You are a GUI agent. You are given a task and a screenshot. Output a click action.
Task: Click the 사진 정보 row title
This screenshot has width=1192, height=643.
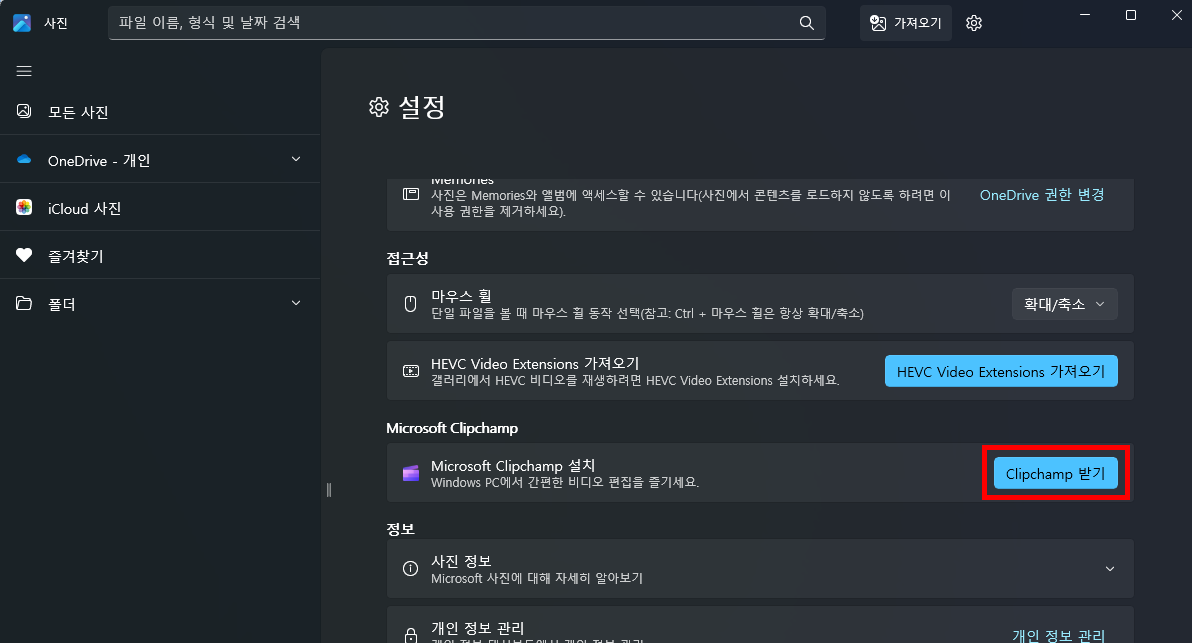461,561
